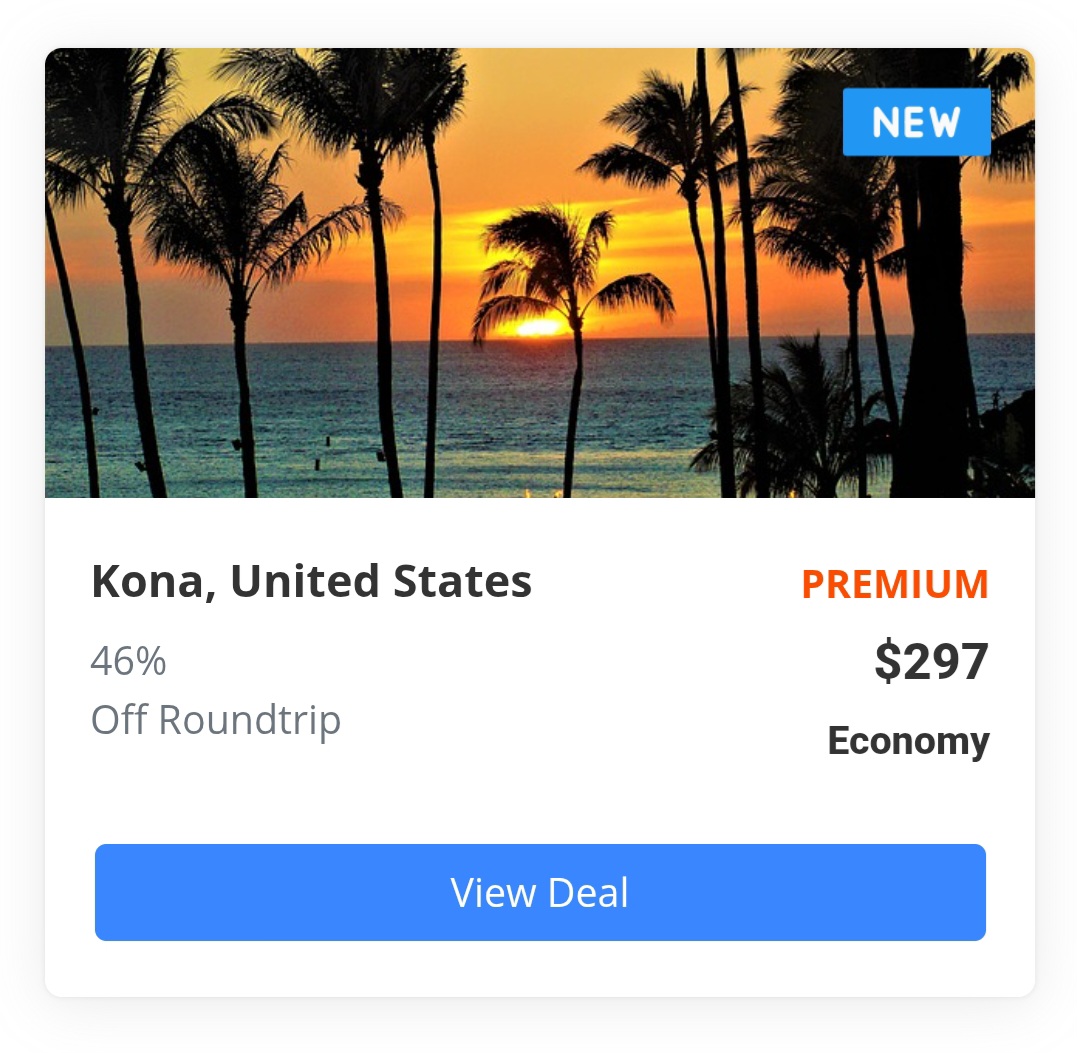Click the dollar sign of the price
The height and width of the screenshot is (1053, 1077).
pyautogui.click(x=888, y=661)
